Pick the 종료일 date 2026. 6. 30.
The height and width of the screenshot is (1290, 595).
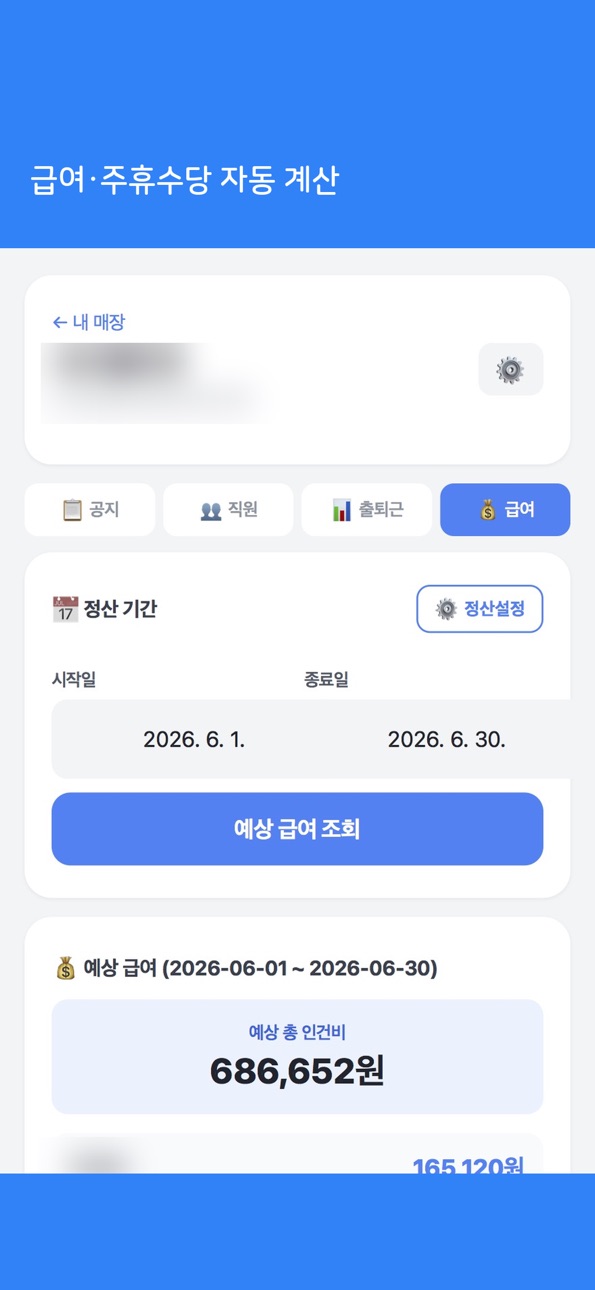[446, 740]
